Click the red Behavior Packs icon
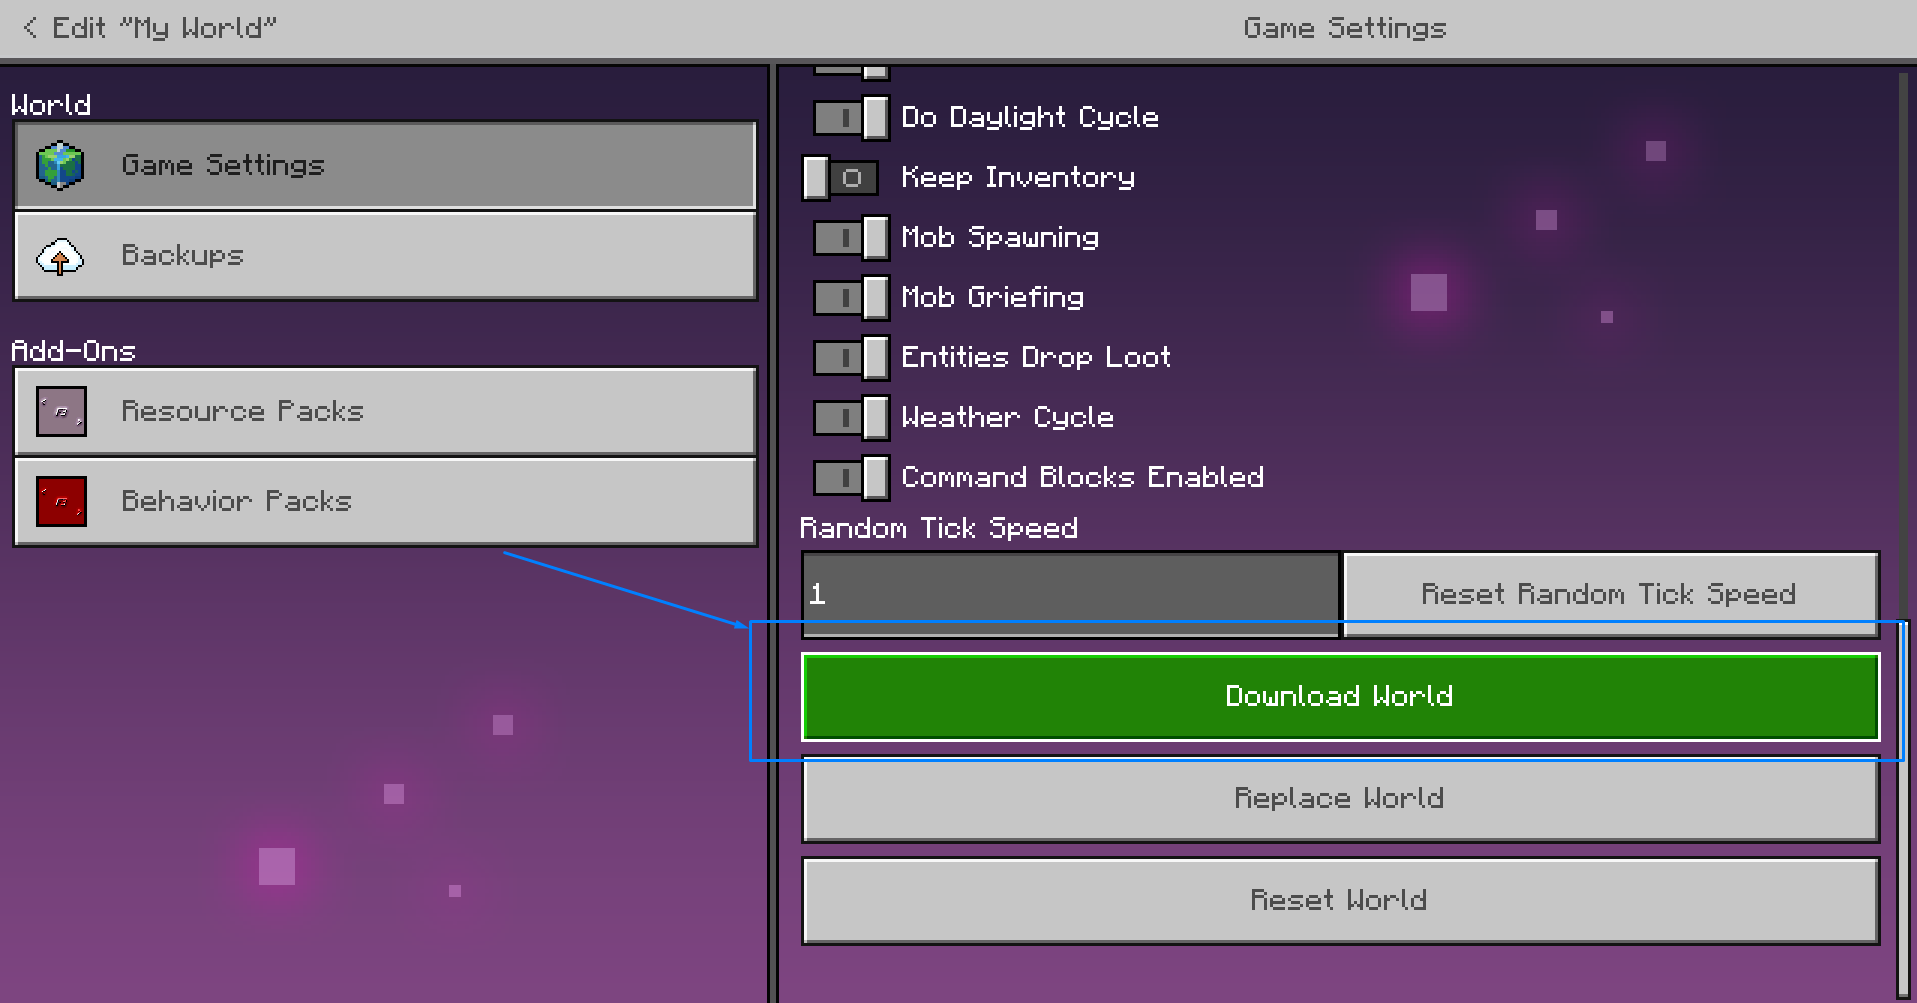Screen dimensions: 1917x1003 (61, 501)
